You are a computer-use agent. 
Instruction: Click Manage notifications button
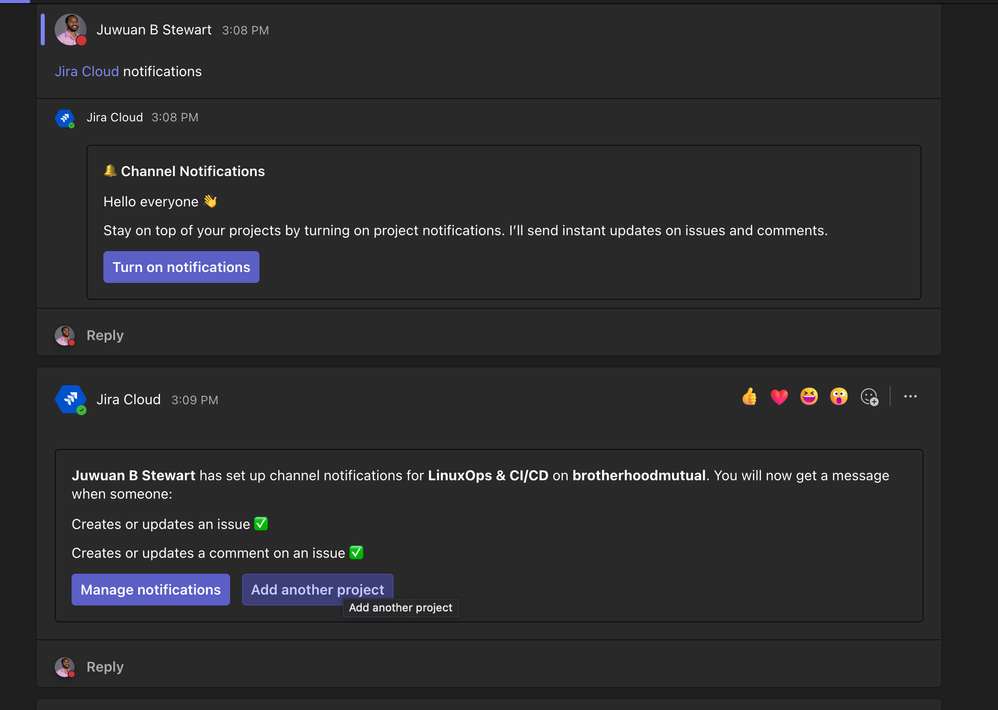150,590
